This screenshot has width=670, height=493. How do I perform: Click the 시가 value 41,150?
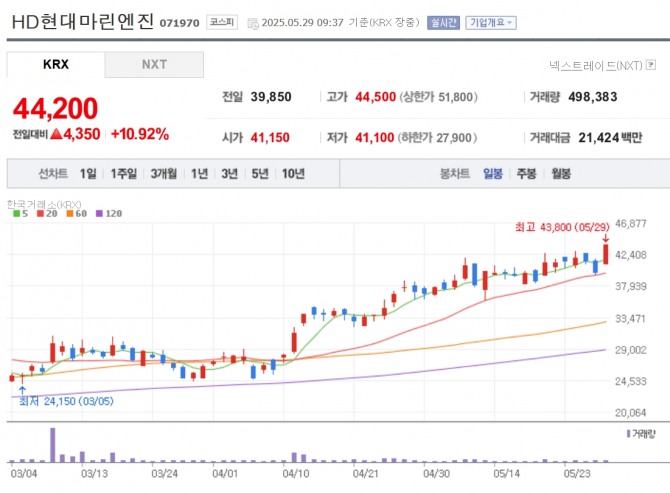pos(270,138)
